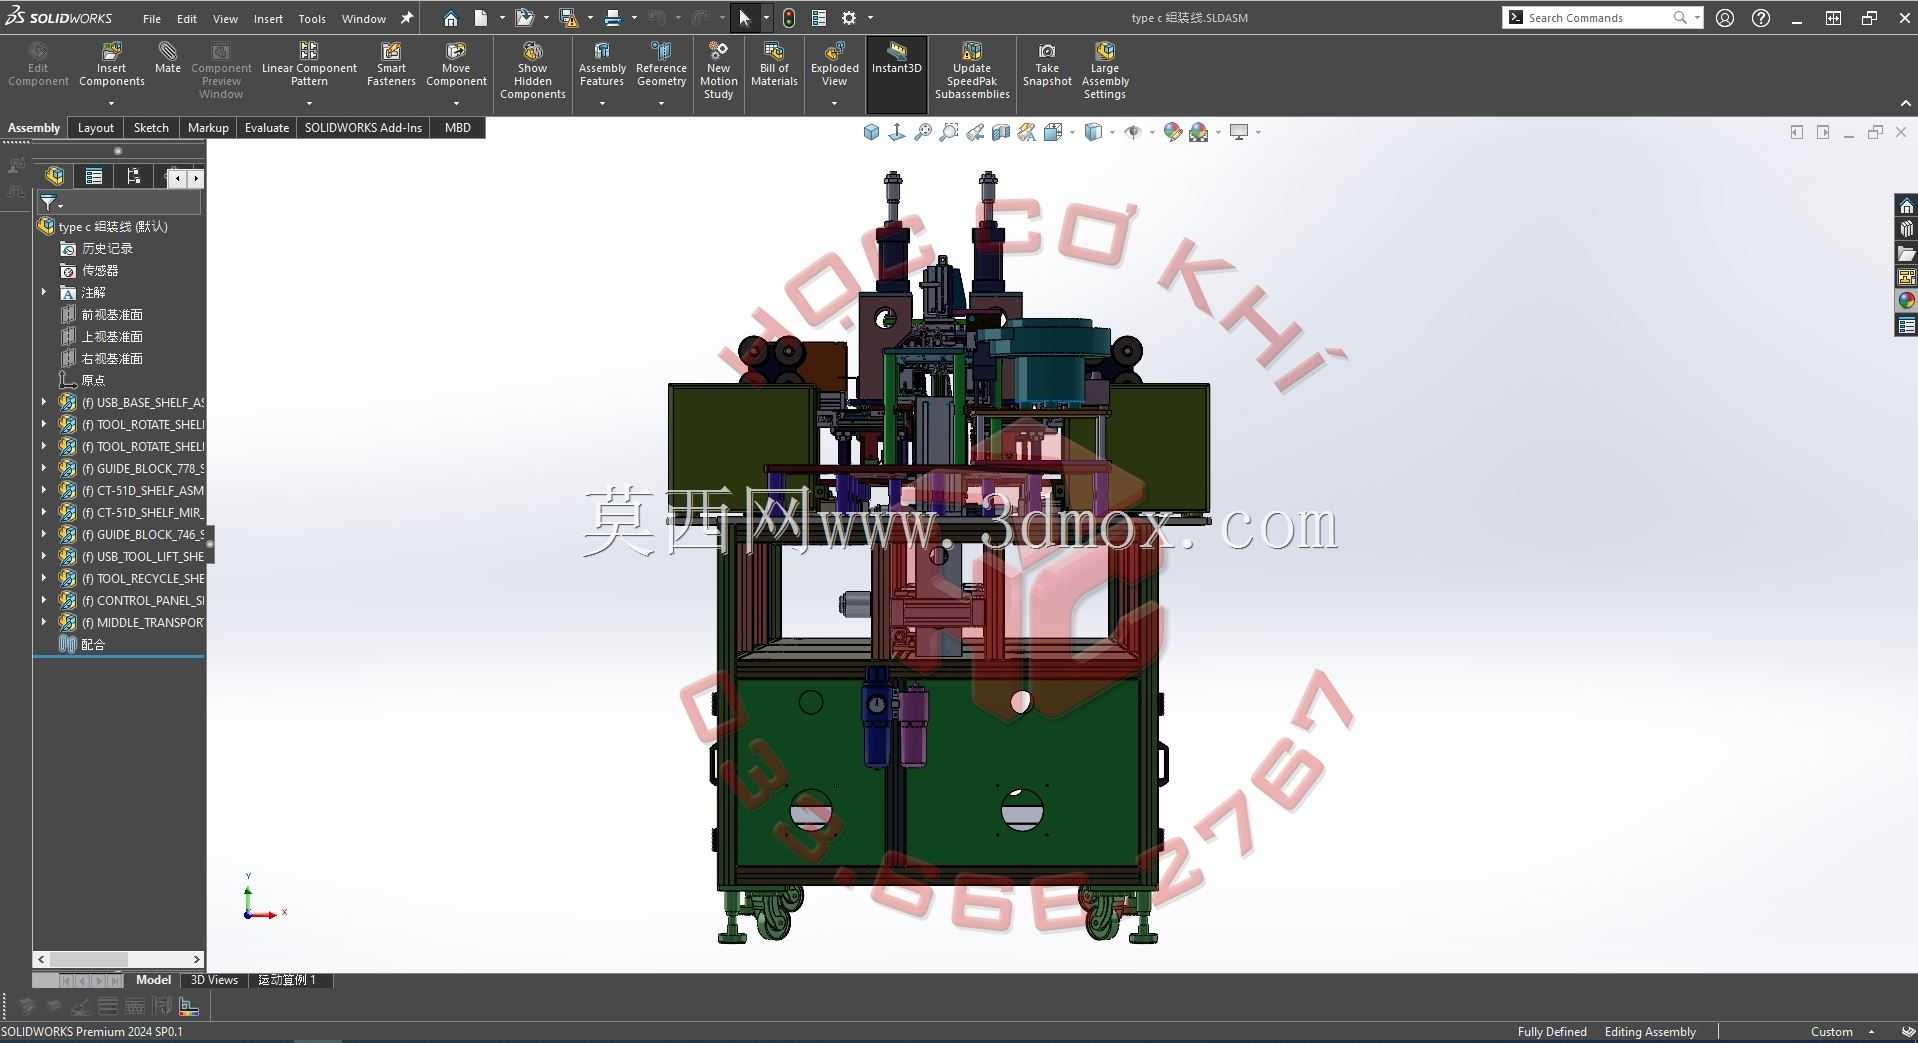This screenshot has width=1918, height=1043.
Task: Open the Options gear icon
Action: (849, 18)
